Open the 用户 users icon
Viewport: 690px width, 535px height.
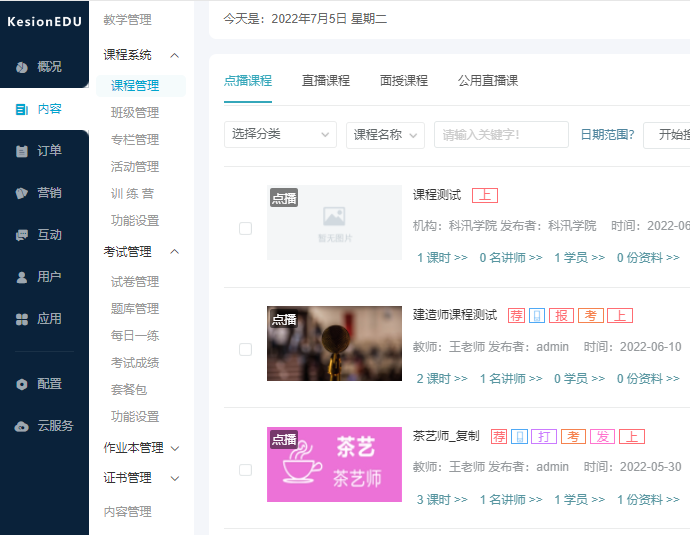[22, 277]
